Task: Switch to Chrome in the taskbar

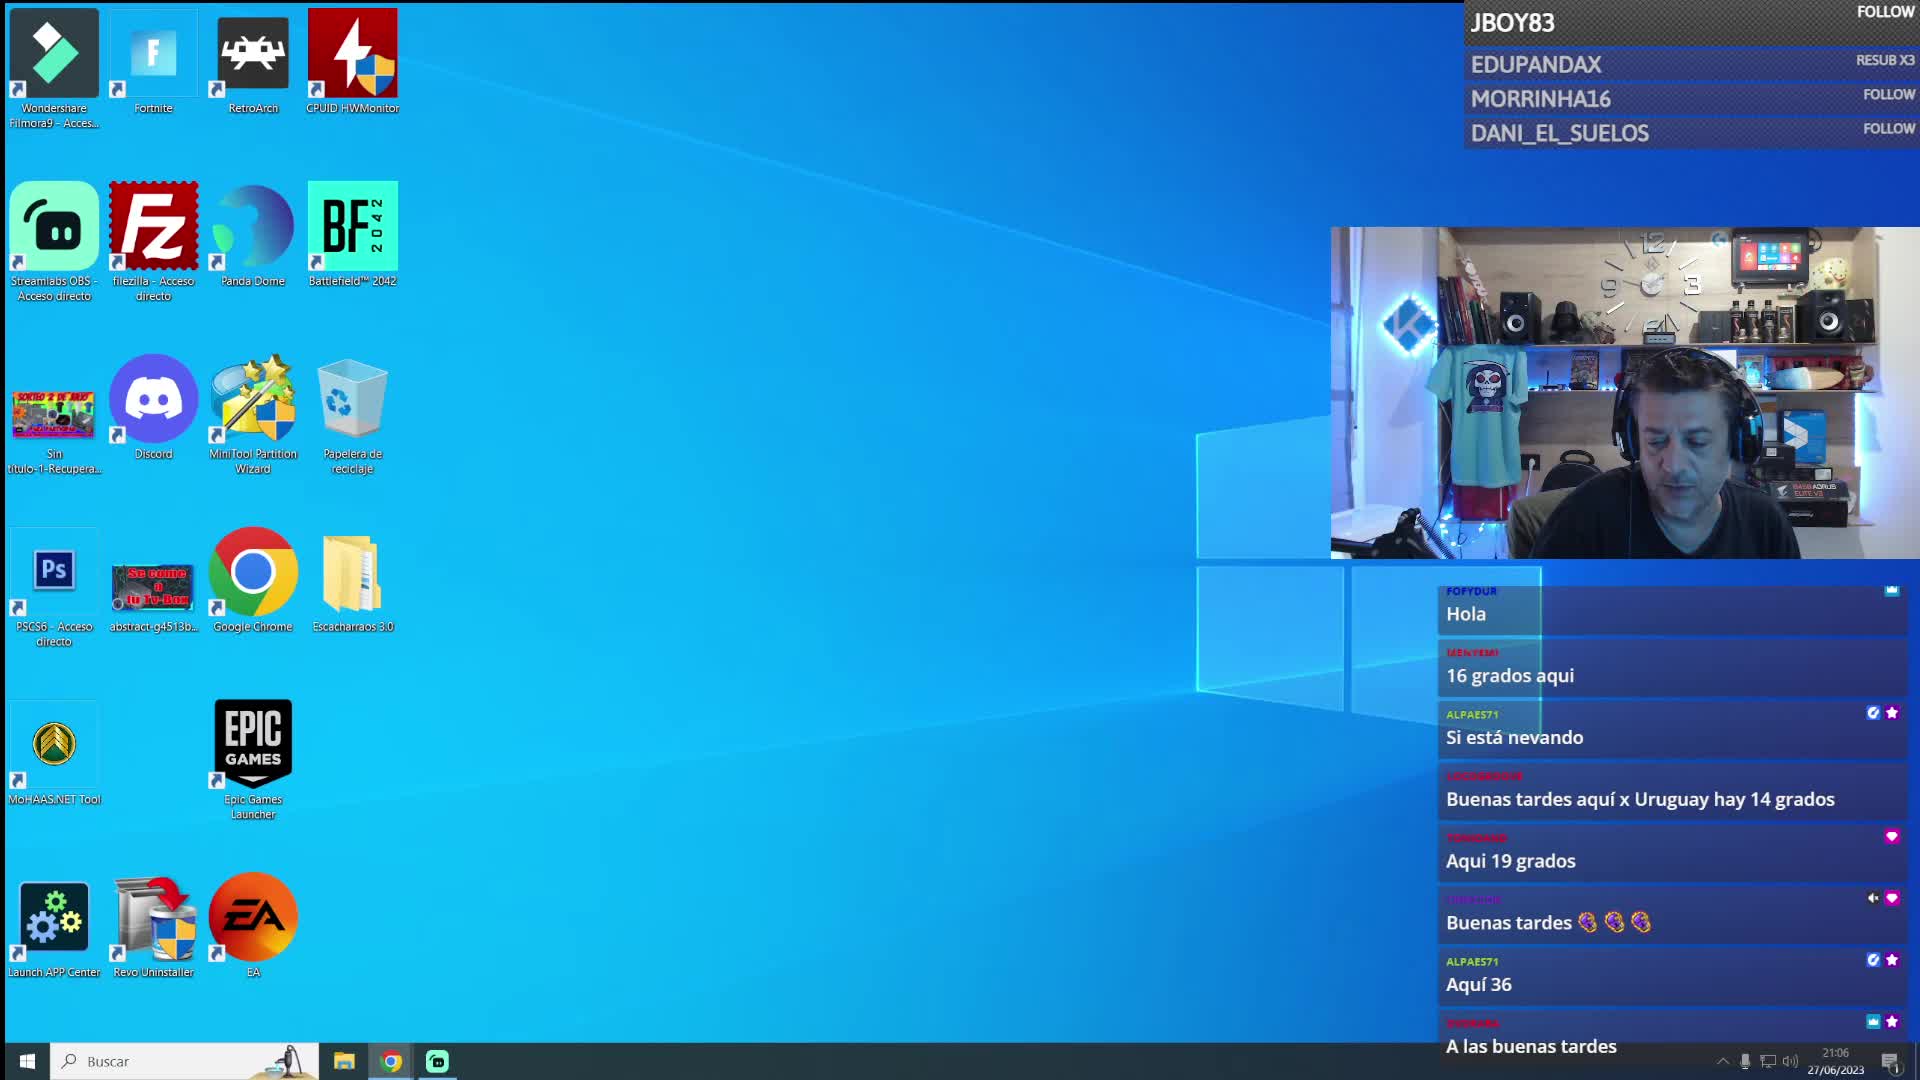Action: (x=391, y=1061)
